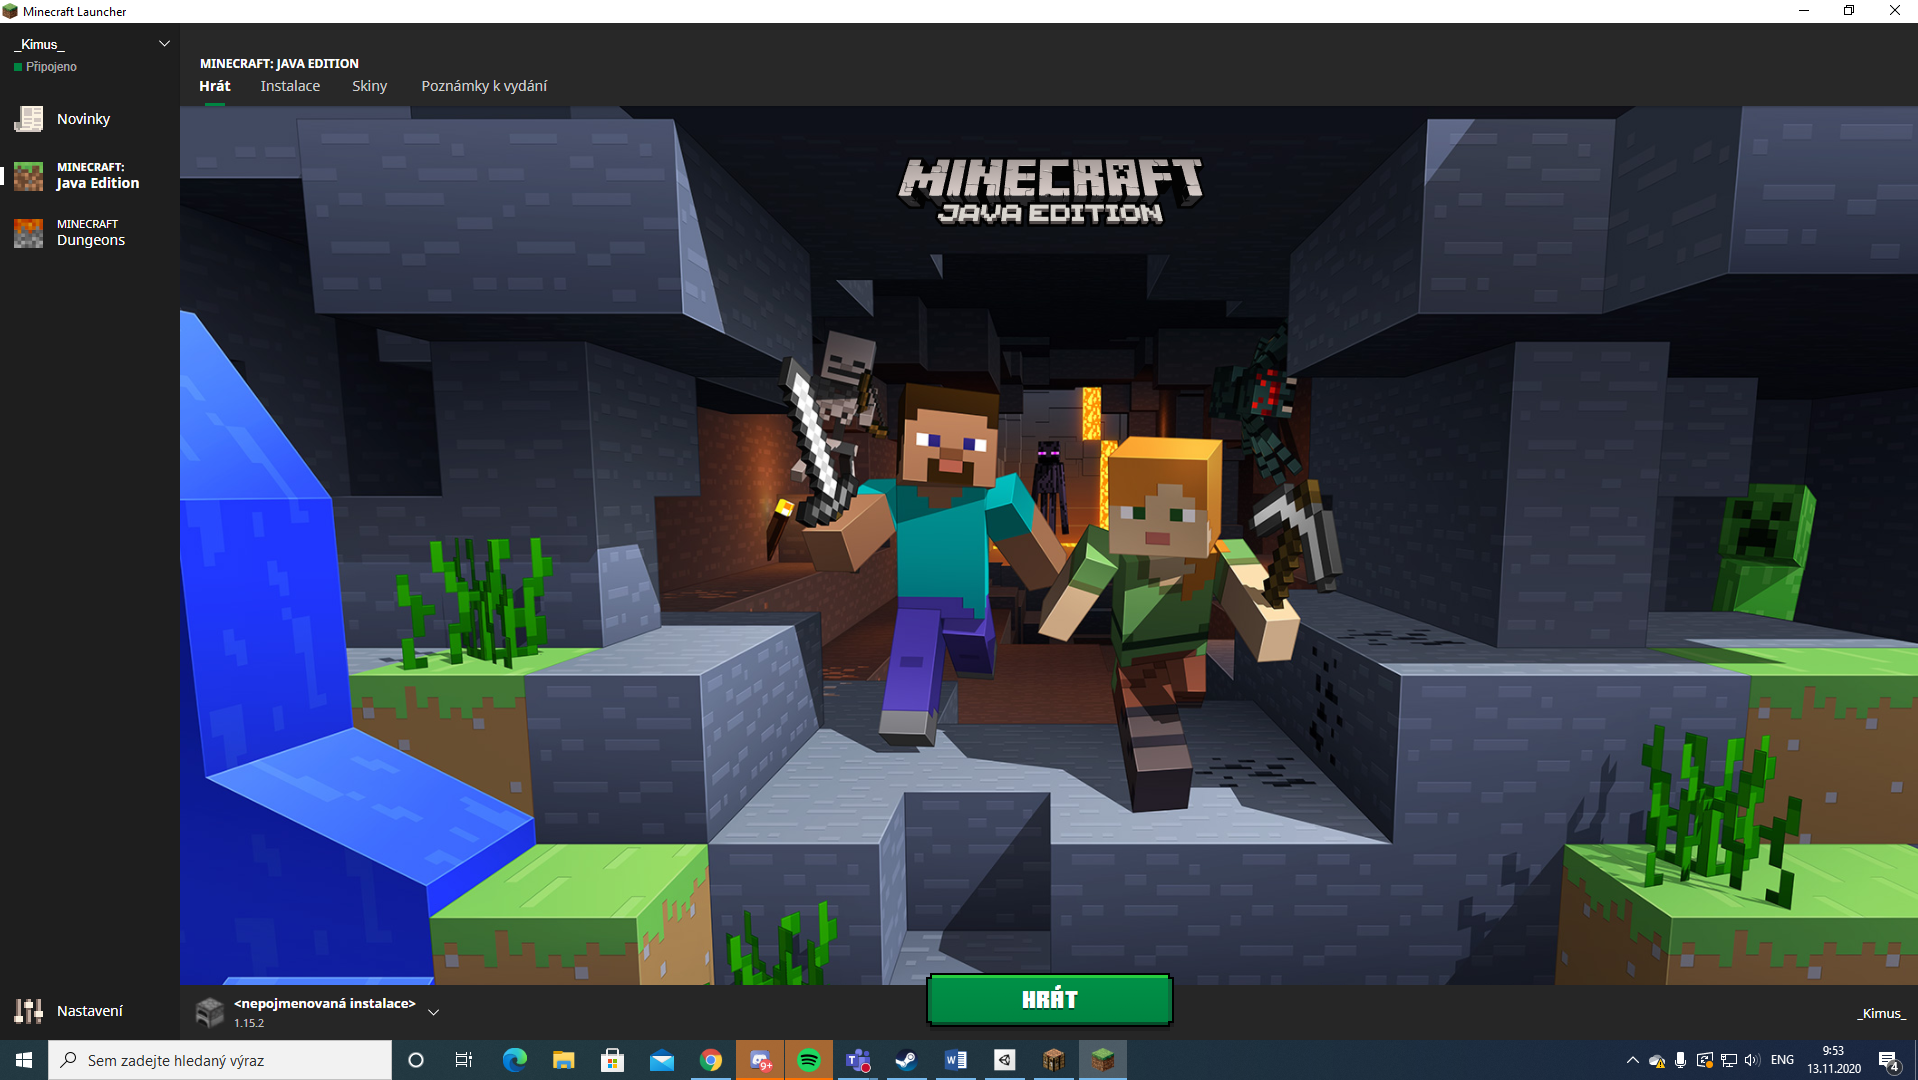The width and height of the screenshot is (1918, 1080).
Task: Show hidden system tray icons
Action: coord(1632,1060)
